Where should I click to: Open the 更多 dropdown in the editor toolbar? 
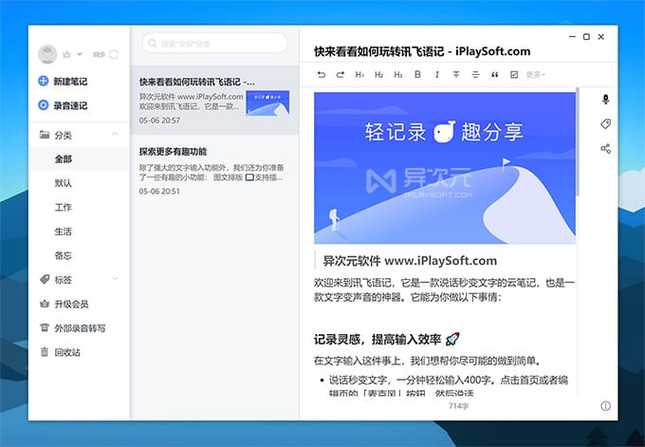tap(536, 74)
